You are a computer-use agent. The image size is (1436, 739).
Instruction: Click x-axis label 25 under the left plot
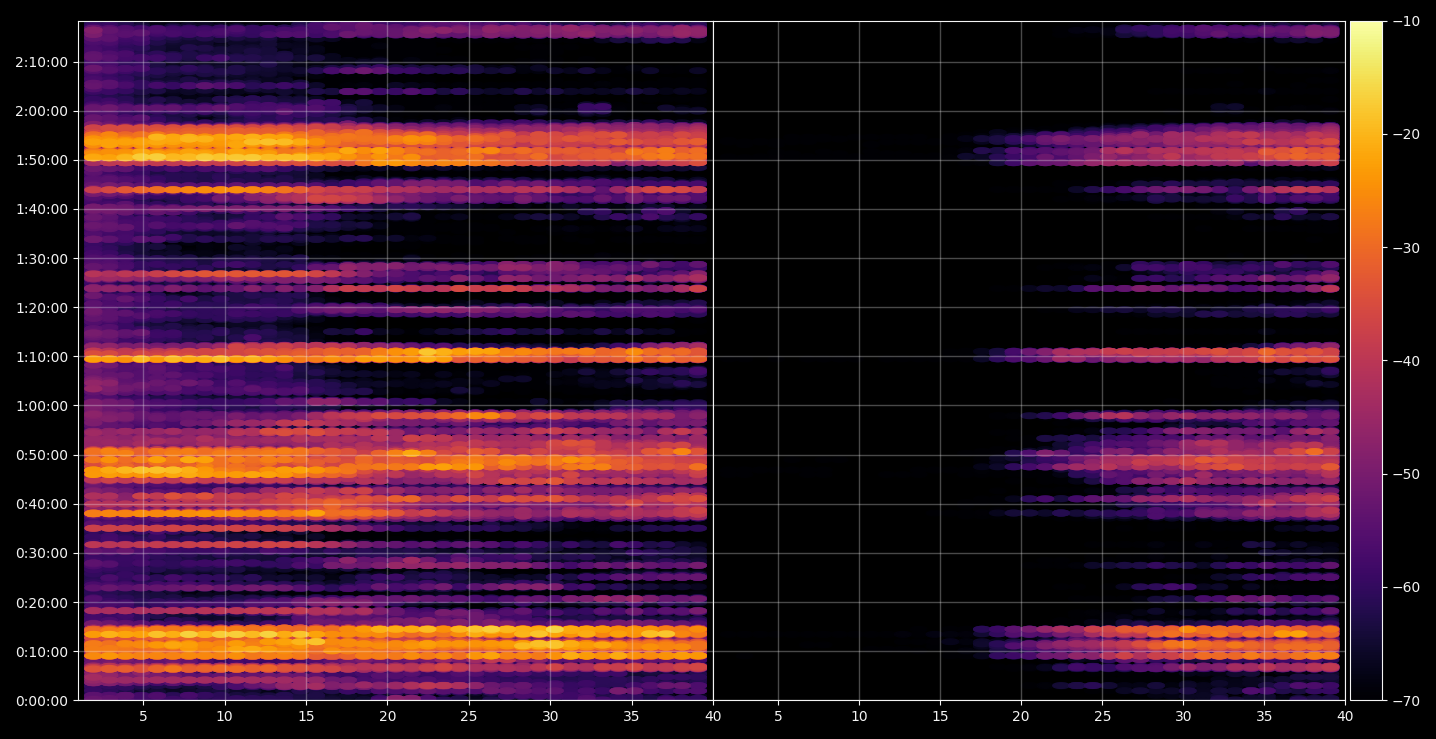[x=469, y=716]
